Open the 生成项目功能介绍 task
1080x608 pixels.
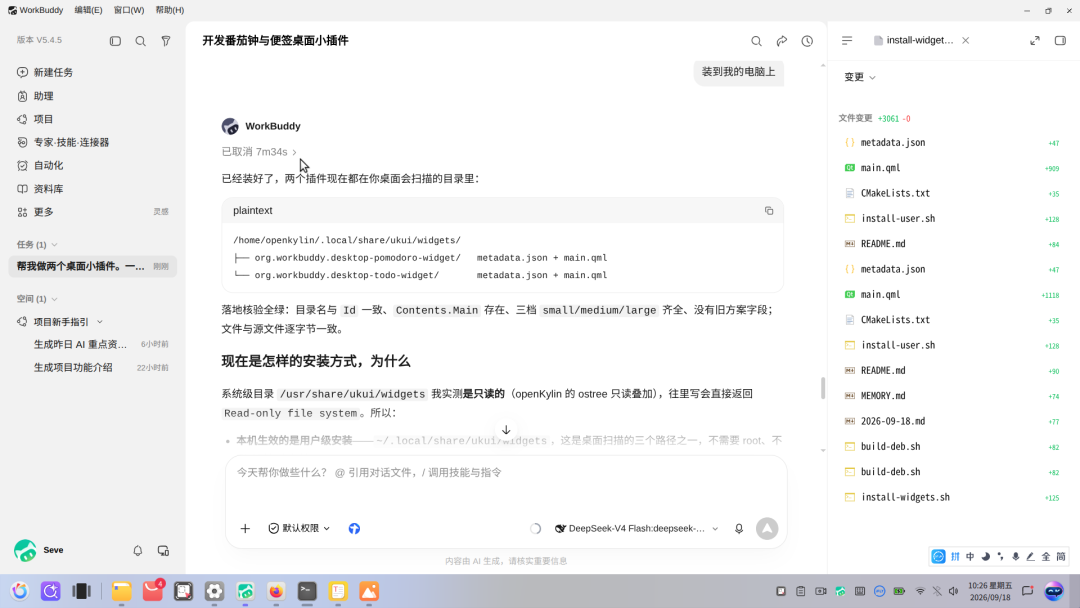(x=73, y=368)
